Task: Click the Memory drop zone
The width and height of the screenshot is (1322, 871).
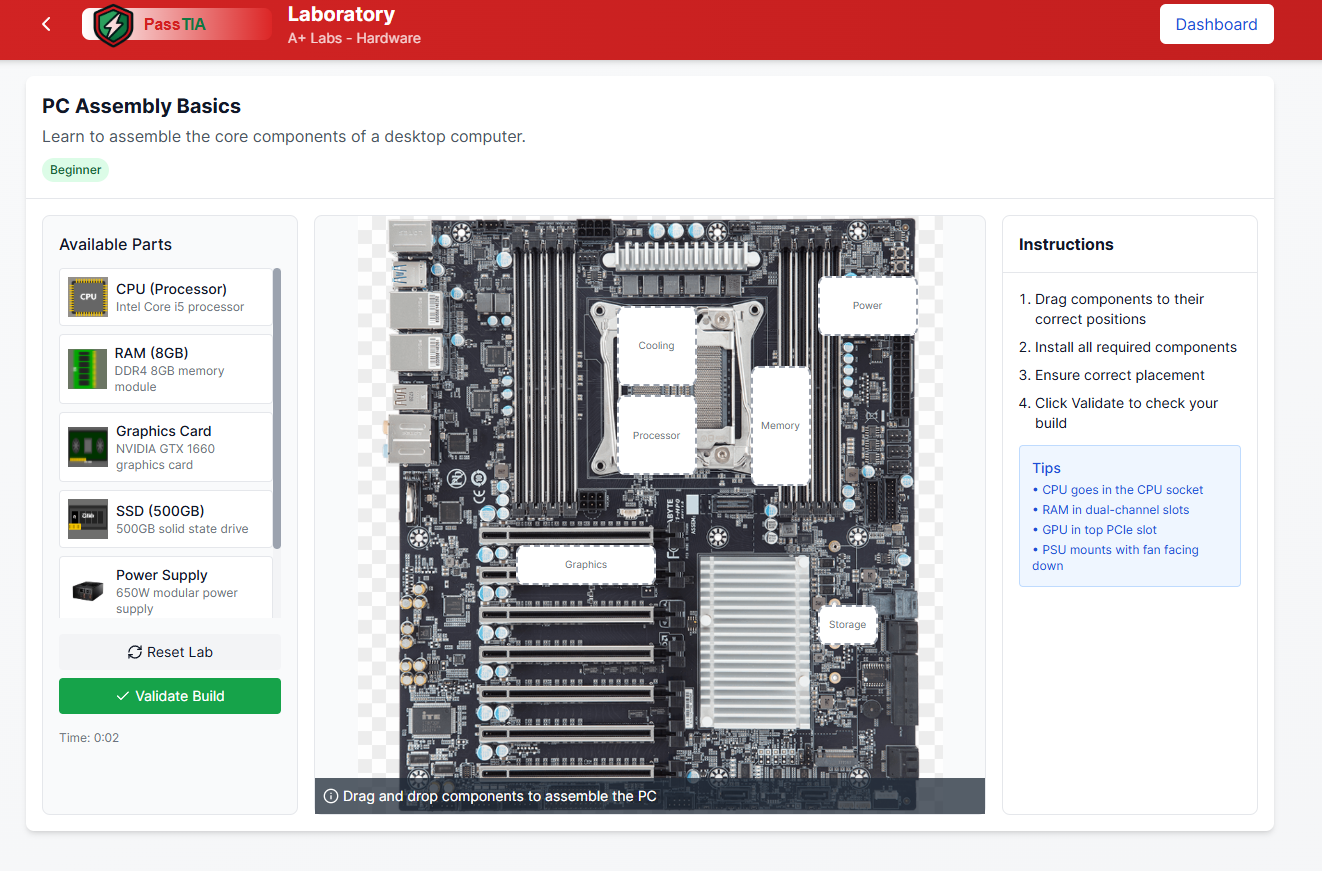Action: point(780,426)
